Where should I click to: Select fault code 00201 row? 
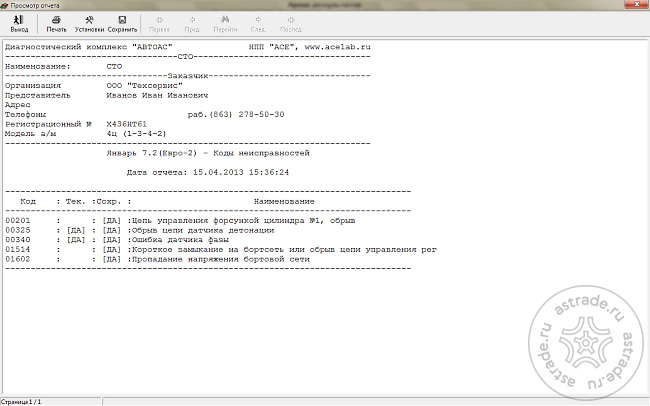tap(180, 221)
